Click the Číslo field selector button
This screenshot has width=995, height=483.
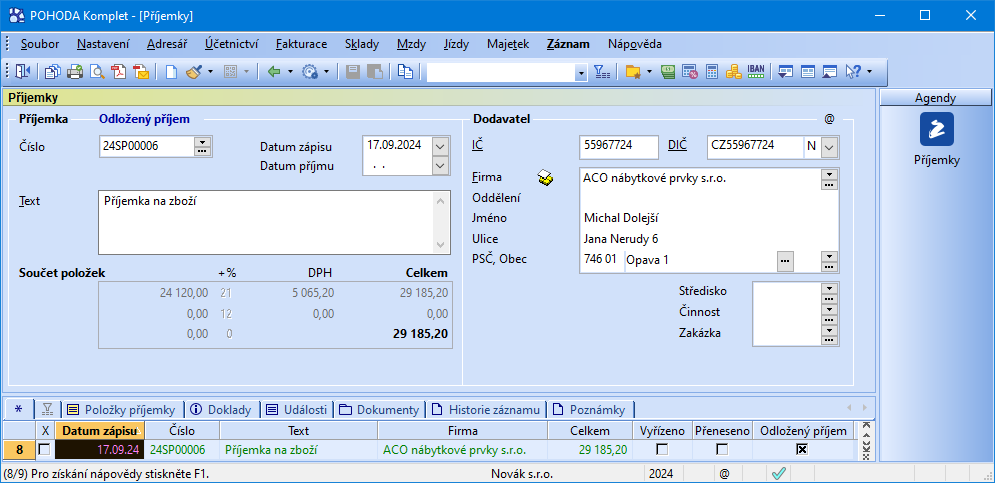(202, 147)
